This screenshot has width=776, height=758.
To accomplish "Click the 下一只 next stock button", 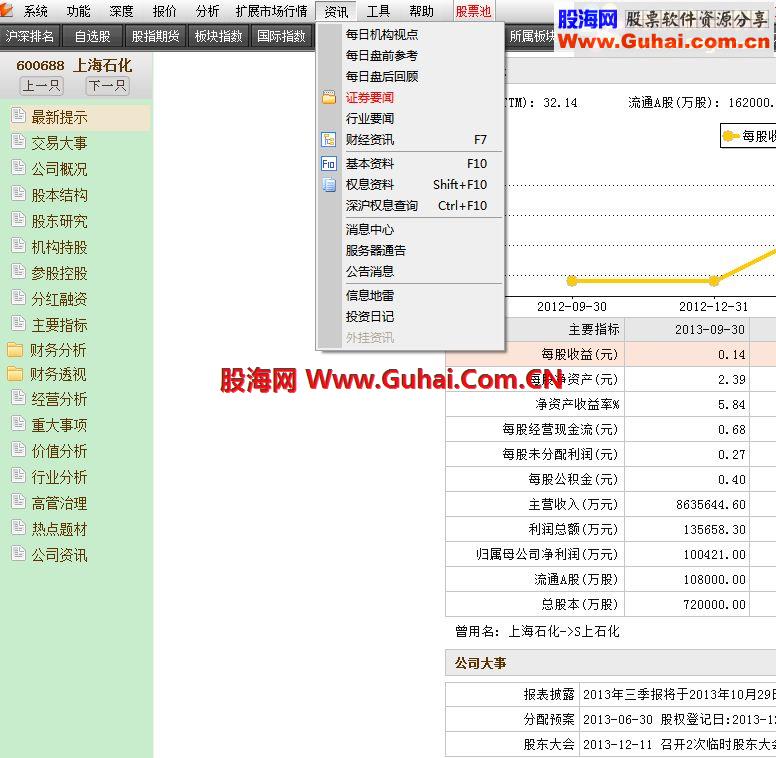I will point(107,86).
